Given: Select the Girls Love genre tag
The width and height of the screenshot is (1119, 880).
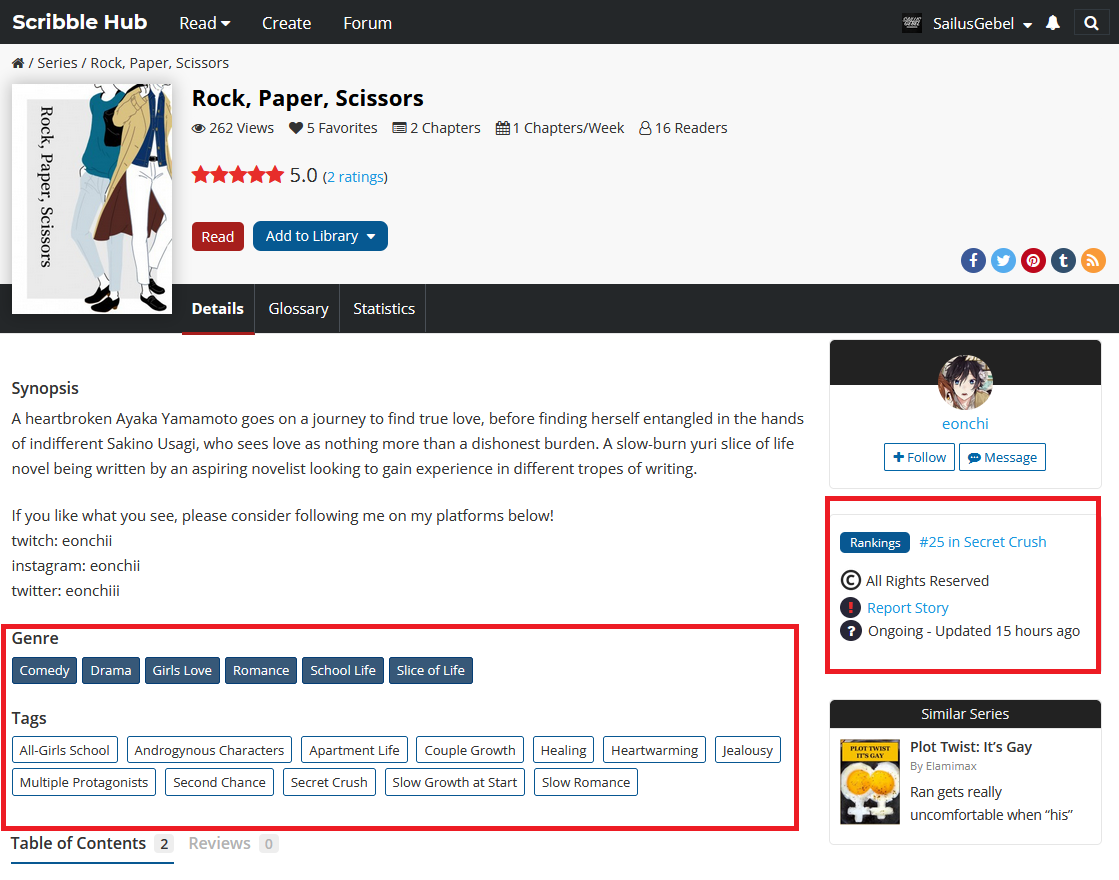Looking at the screenshot, I should [x=182, y=670].
